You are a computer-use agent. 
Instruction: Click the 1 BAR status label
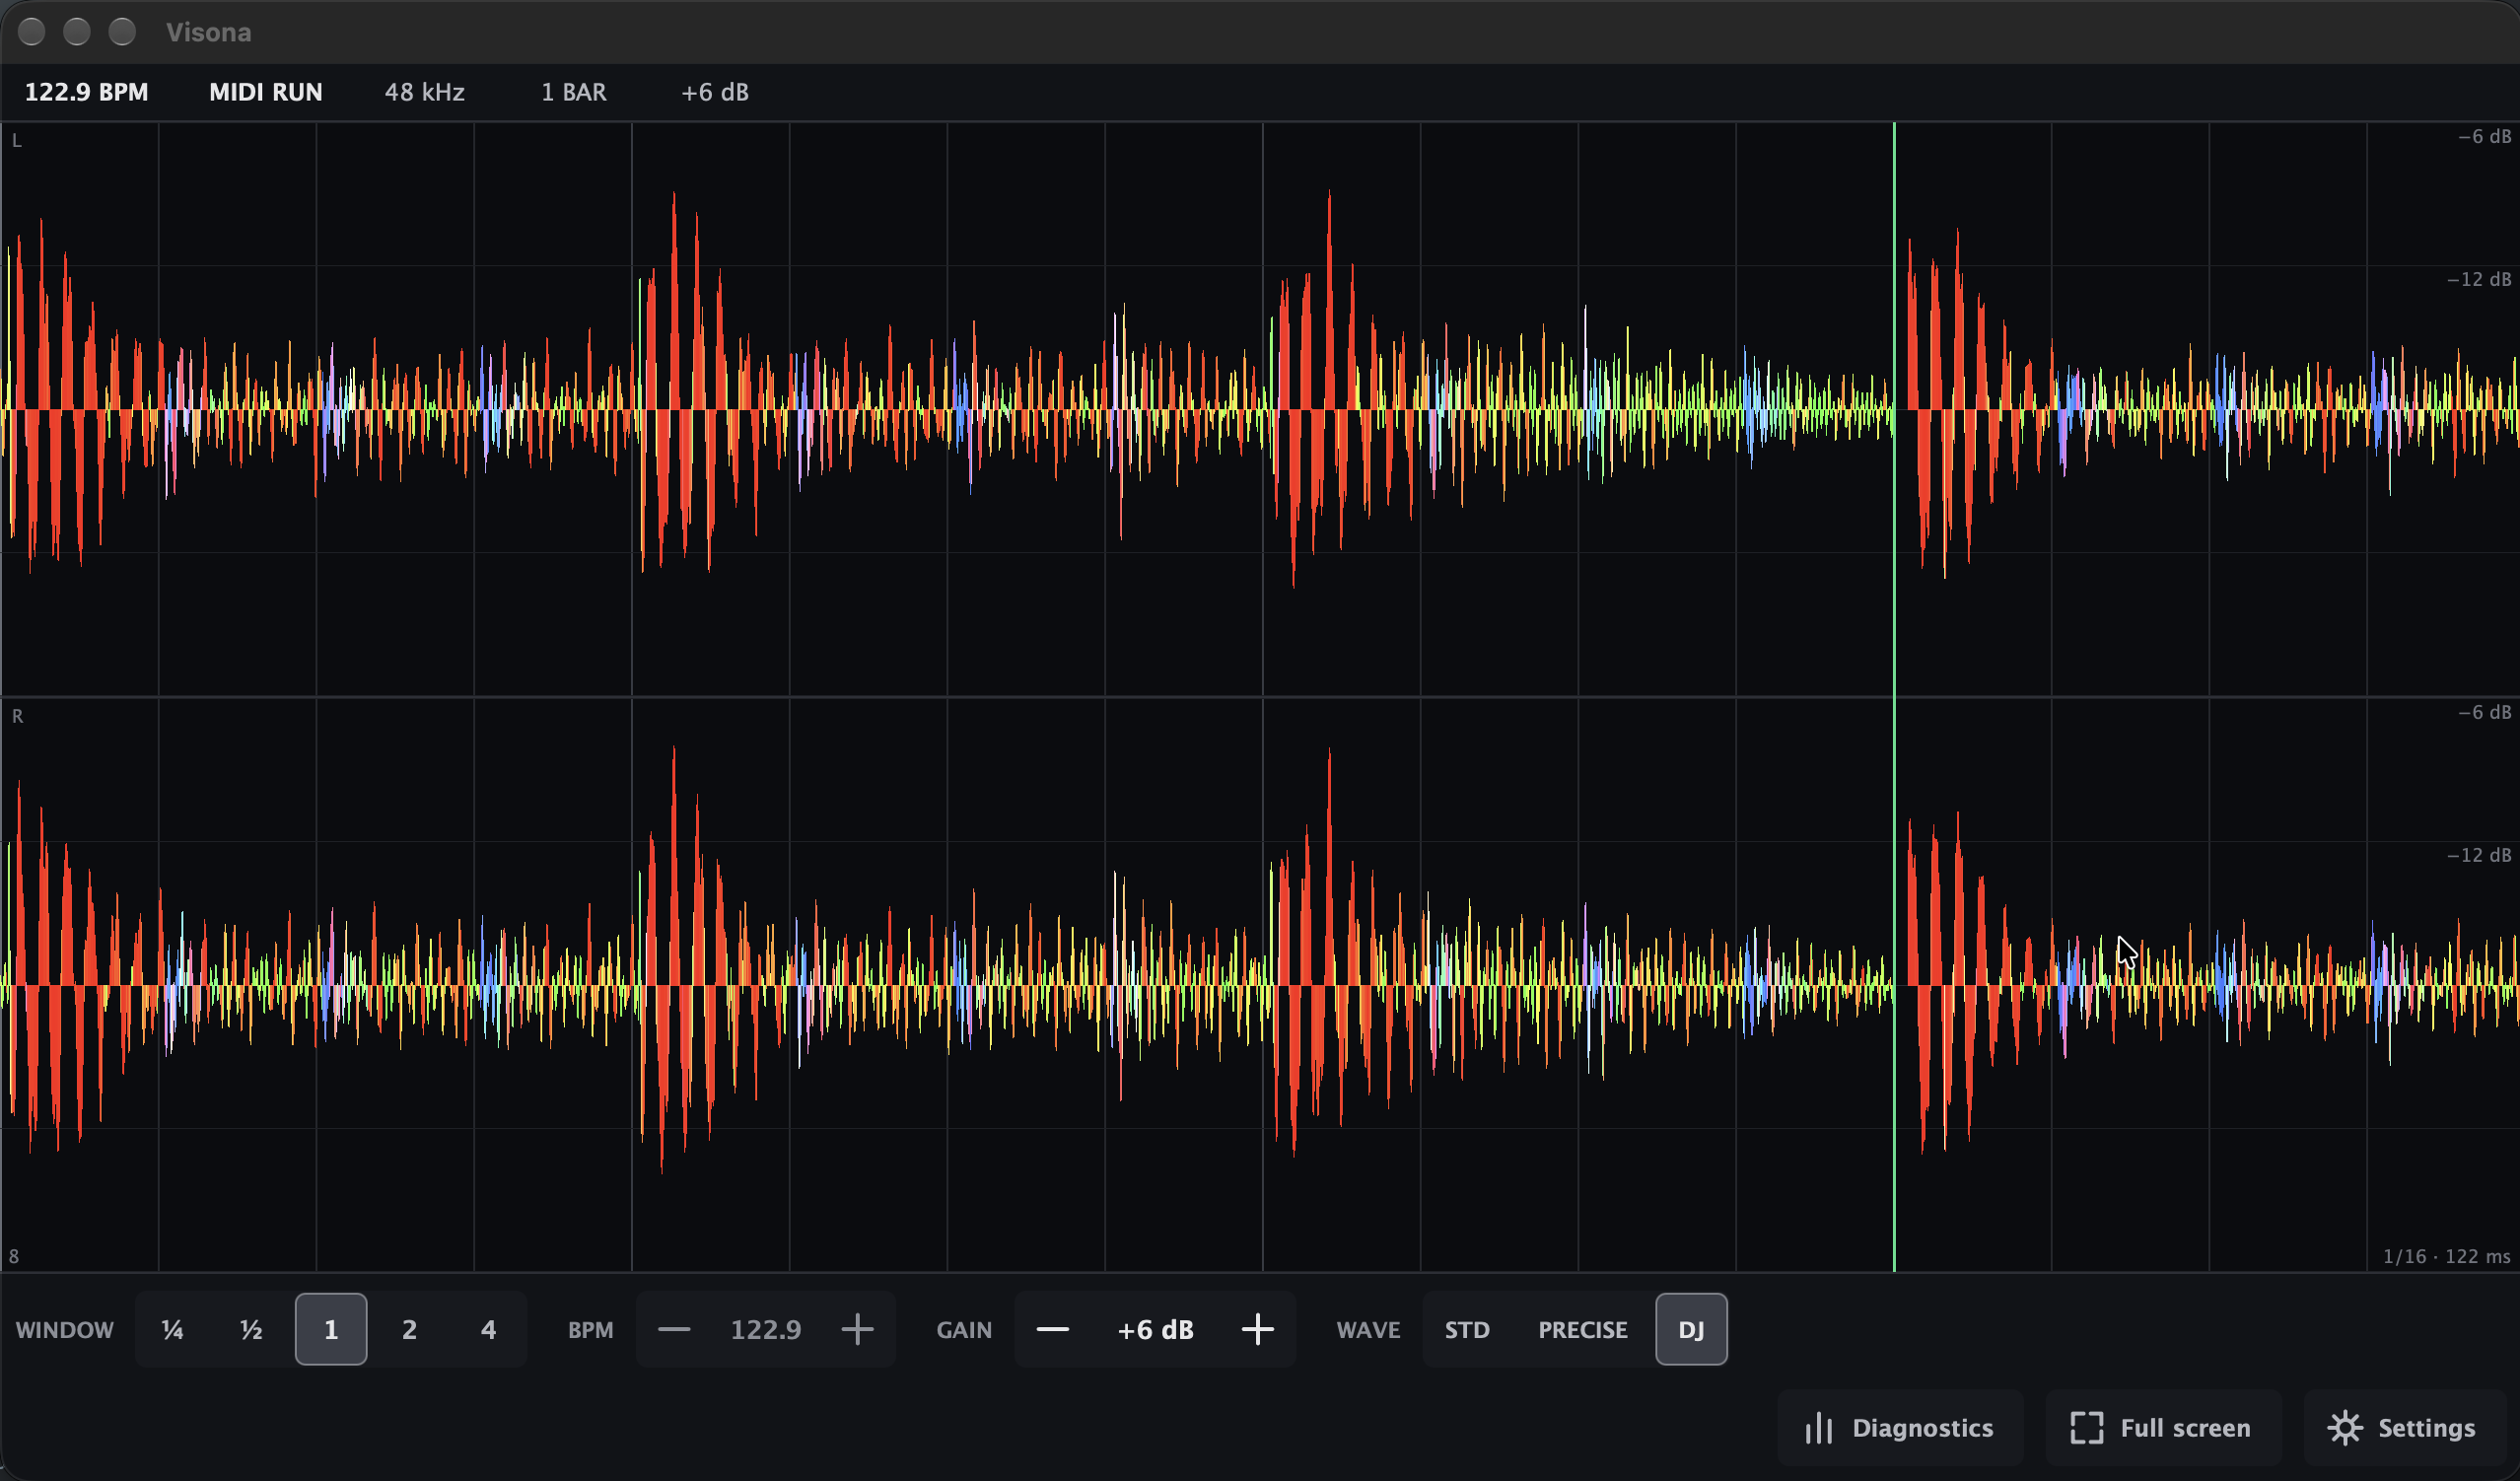tap(574, 92)
